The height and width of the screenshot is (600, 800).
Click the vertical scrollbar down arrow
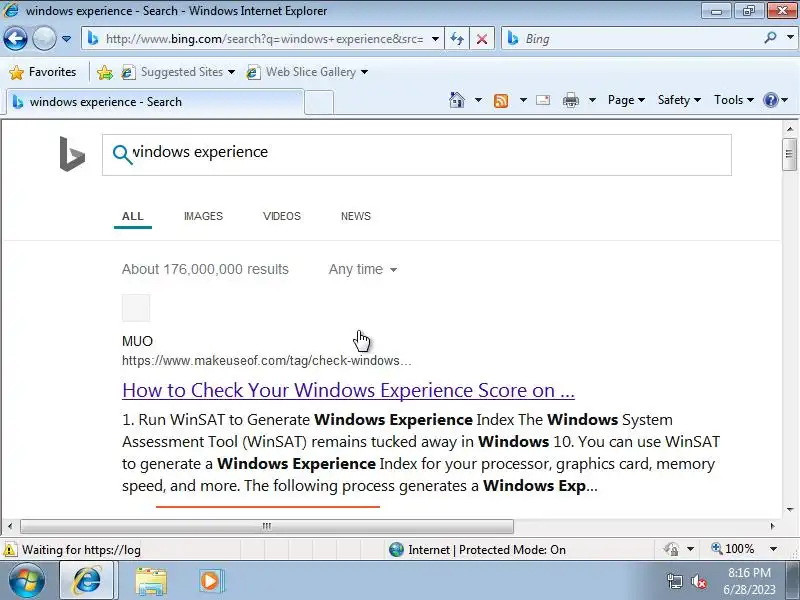[790, 509]
